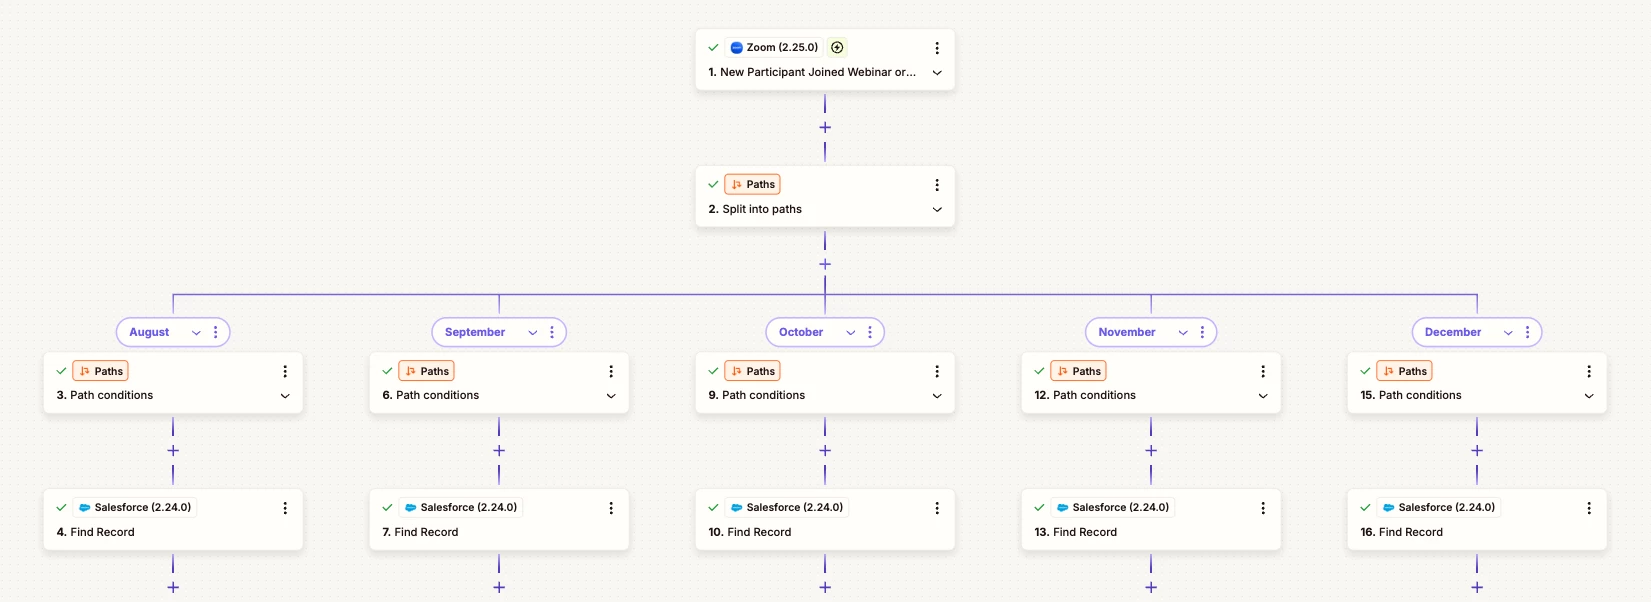
Task: Open the three-dot menu on step 15 Path conditions
Action: pyautogui.click(x=1589, y=371)
